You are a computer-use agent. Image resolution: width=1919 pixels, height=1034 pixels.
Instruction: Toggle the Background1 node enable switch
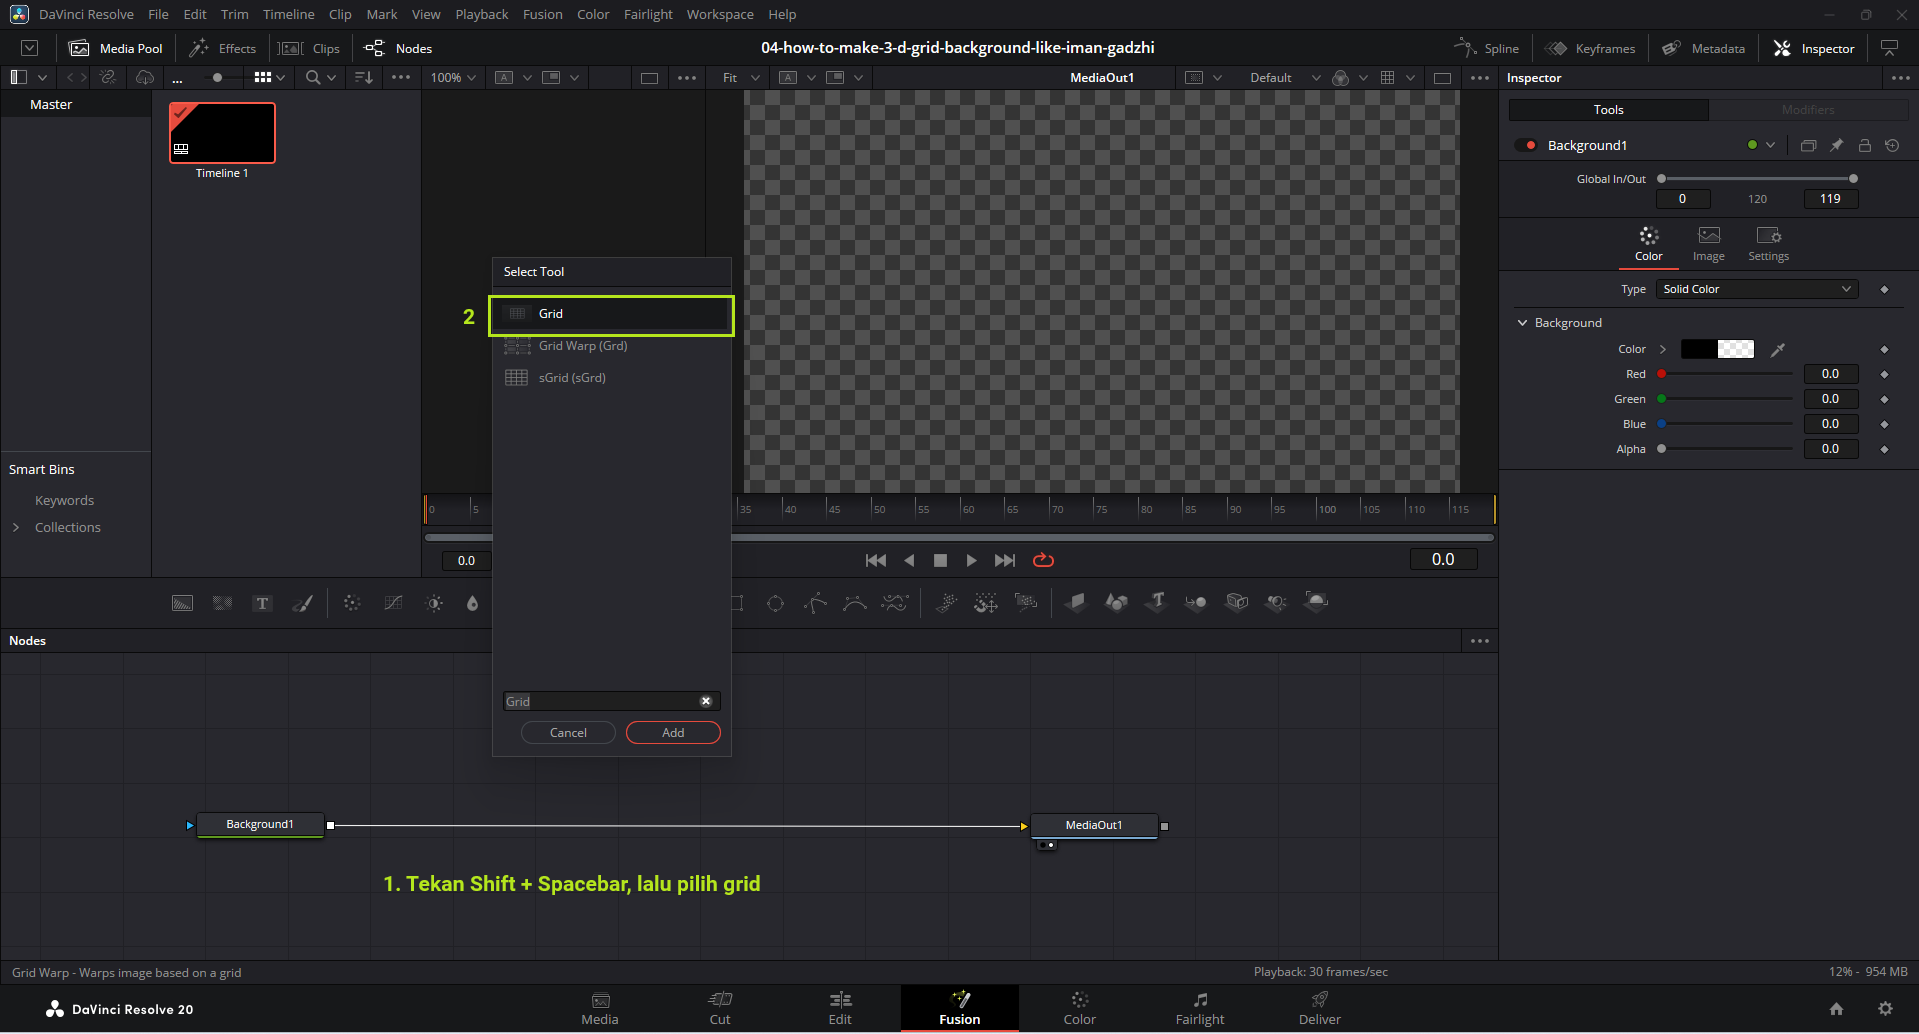click(1525, 146)
